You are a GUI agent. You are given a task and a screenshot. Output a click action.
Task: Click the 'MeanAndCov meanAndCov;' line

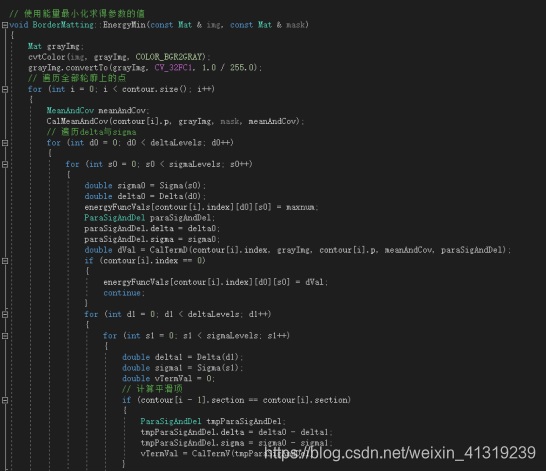98,111
